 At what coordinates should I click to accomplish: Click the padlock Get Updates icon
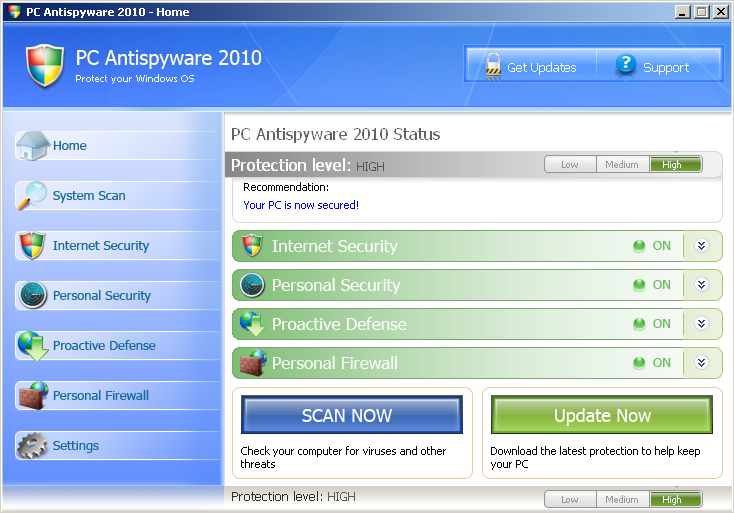493,66
